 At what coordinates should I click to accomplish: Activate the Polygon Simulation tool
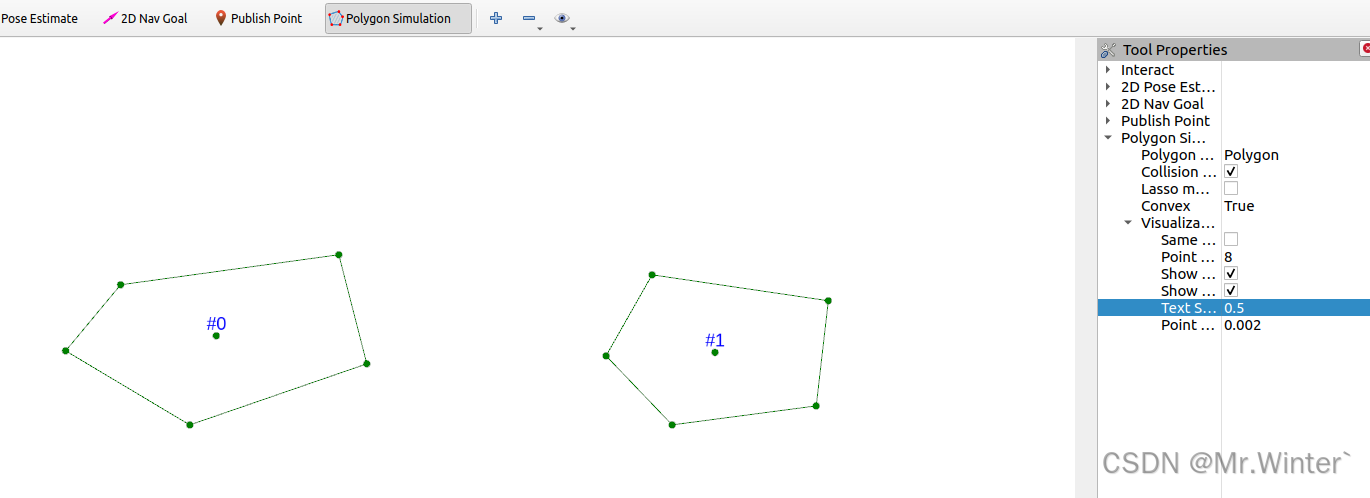click(x=398, y=18)
